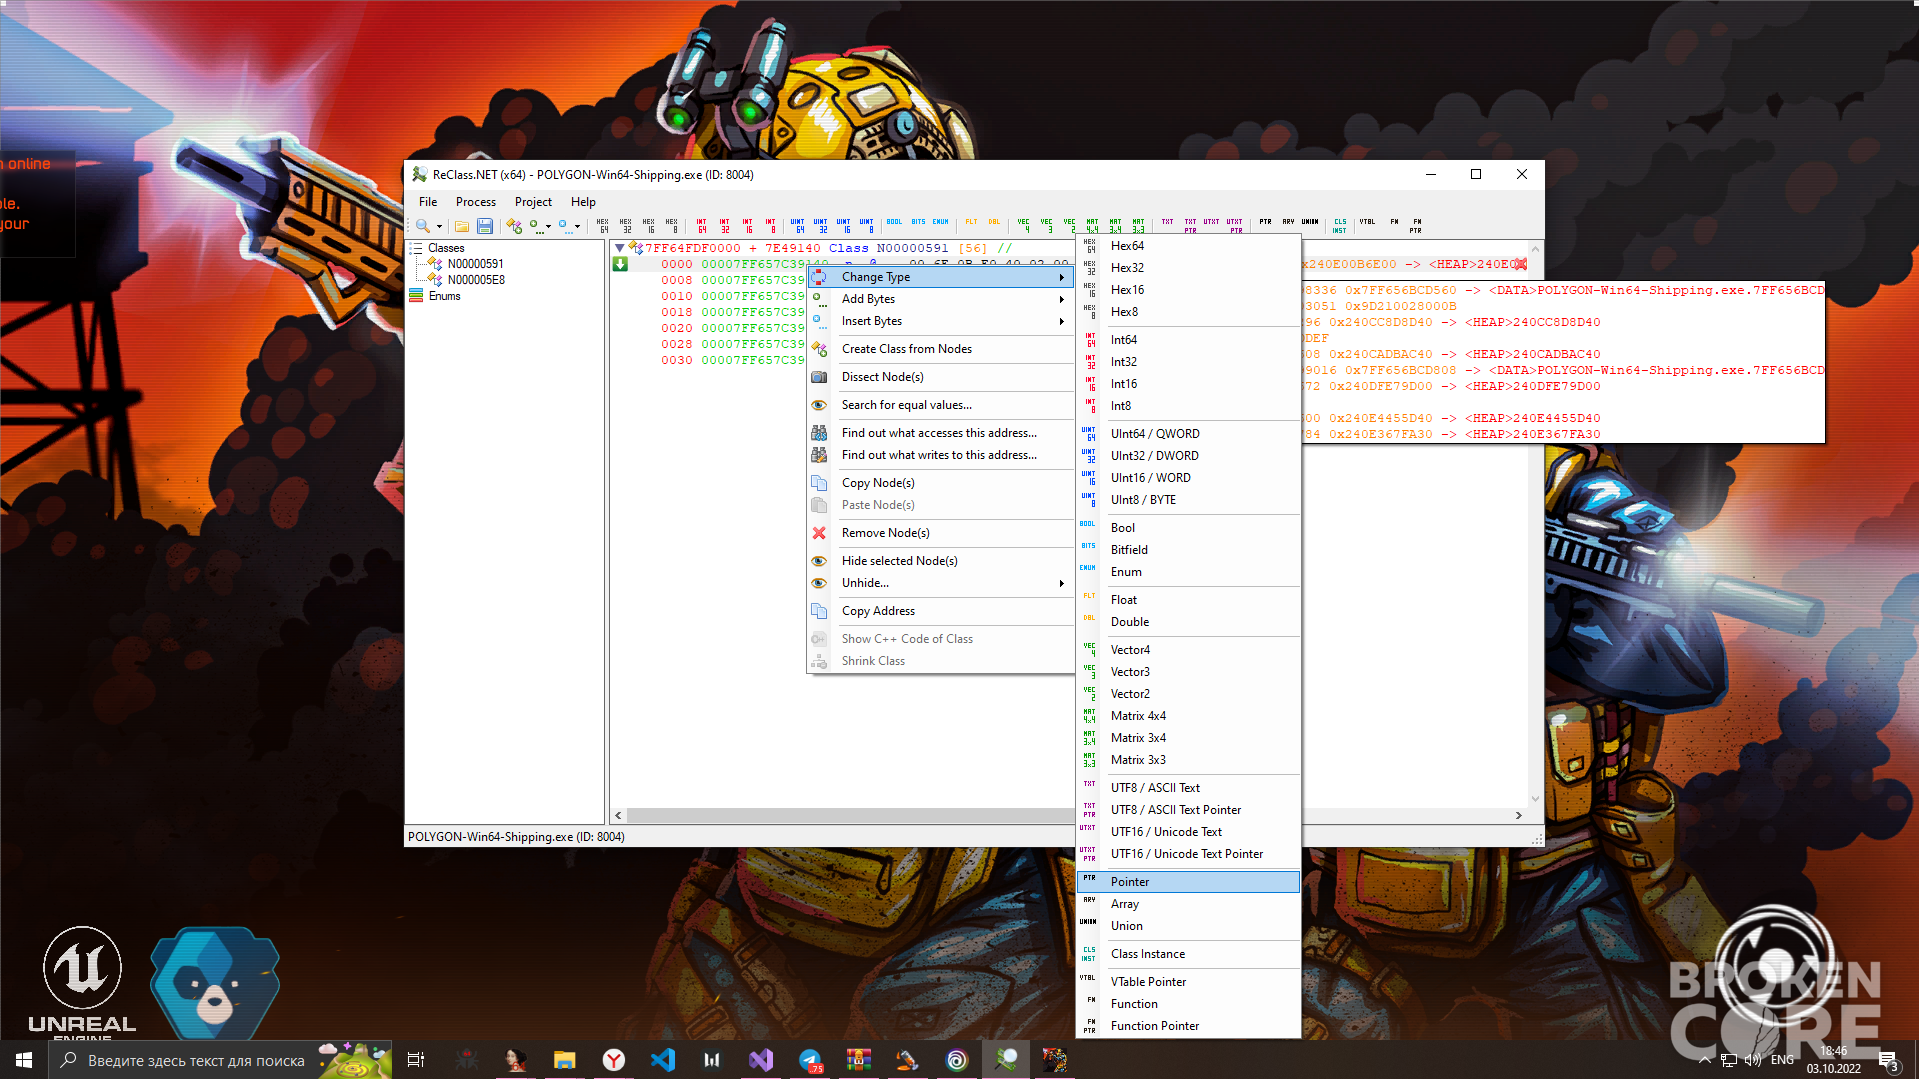Open Visual Studio Code from taskbar

tap(663, 1060)
